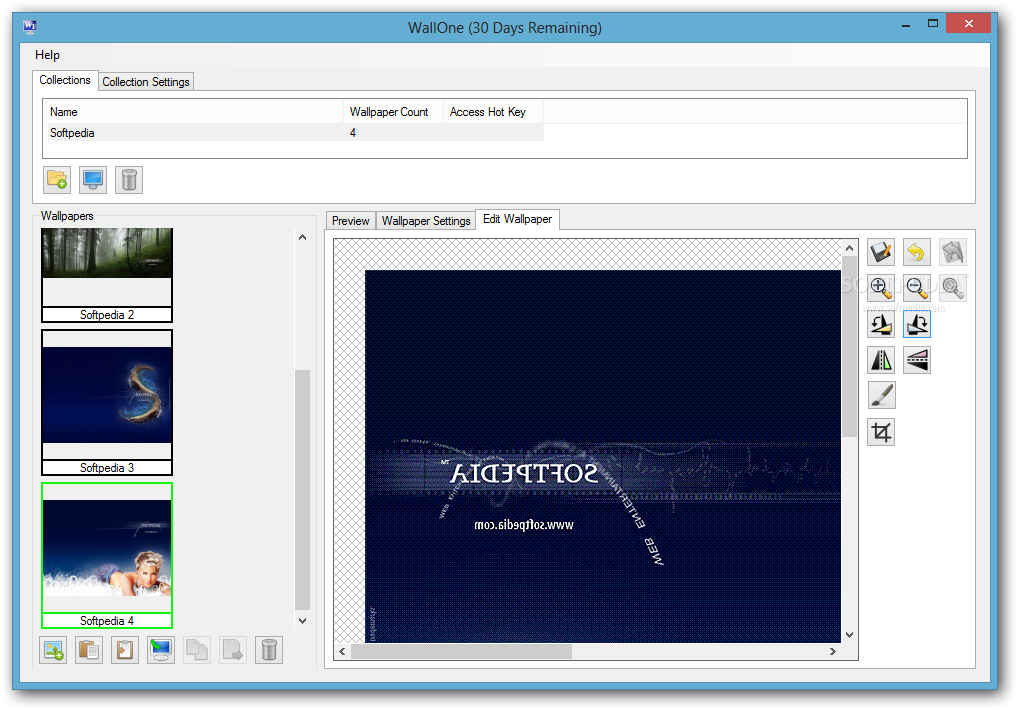
Task: Click the editor horizontal scrollbar thumb
Action: (462, 651)
